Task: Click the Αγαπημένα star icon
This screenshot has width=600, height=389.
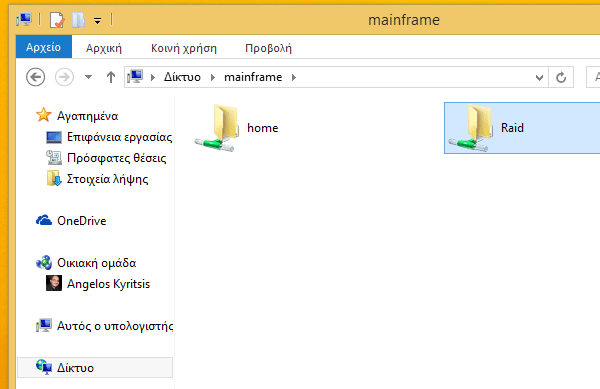Action: tap(44, 115)
